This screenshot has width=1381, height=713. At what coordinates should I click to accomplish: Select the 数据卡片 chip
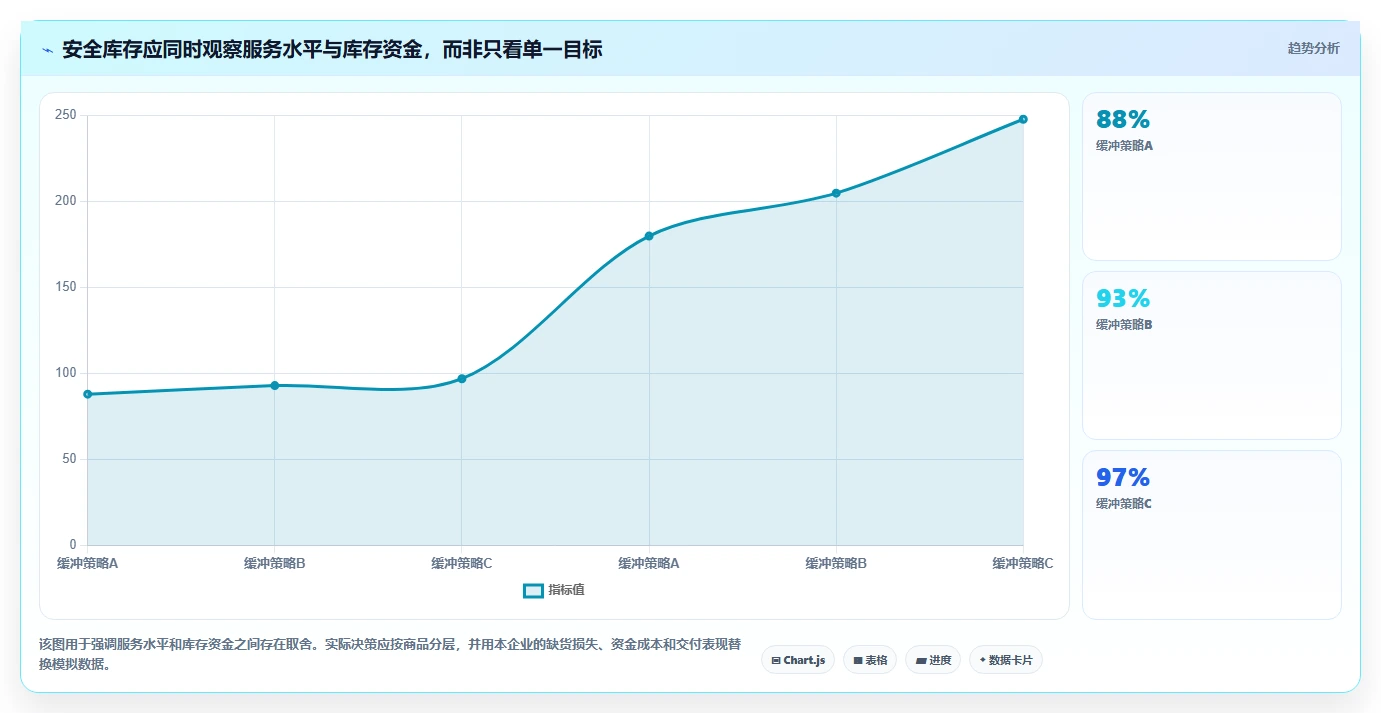pyautogui.click(x=1005, y=660)
